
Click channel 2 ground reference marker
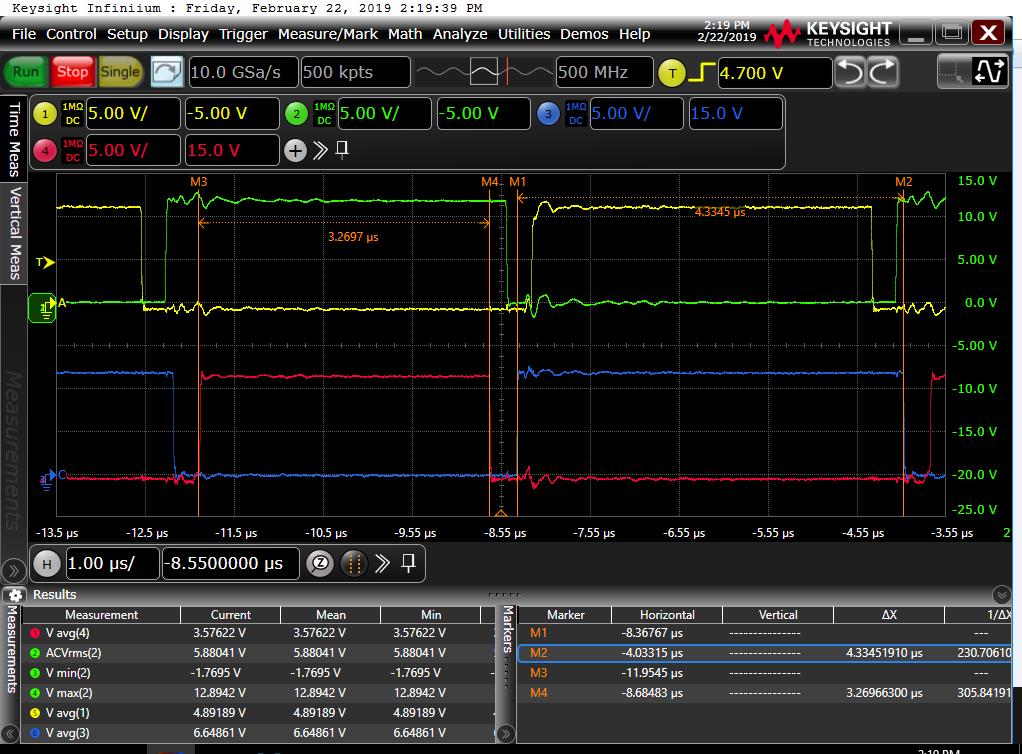[42, 308]
